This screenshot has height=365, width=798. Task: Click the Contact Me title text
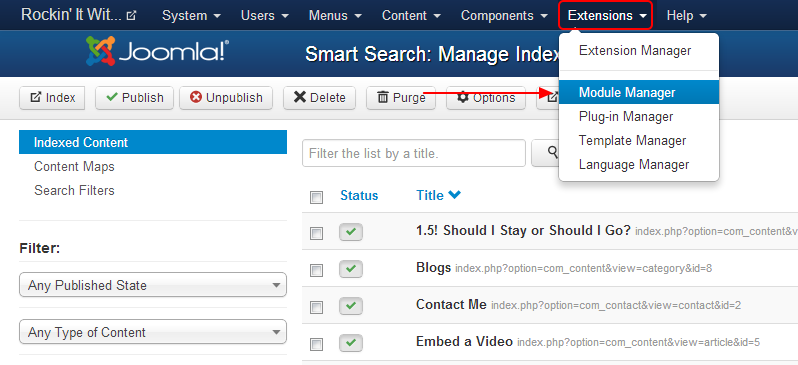tap(451, 304)
